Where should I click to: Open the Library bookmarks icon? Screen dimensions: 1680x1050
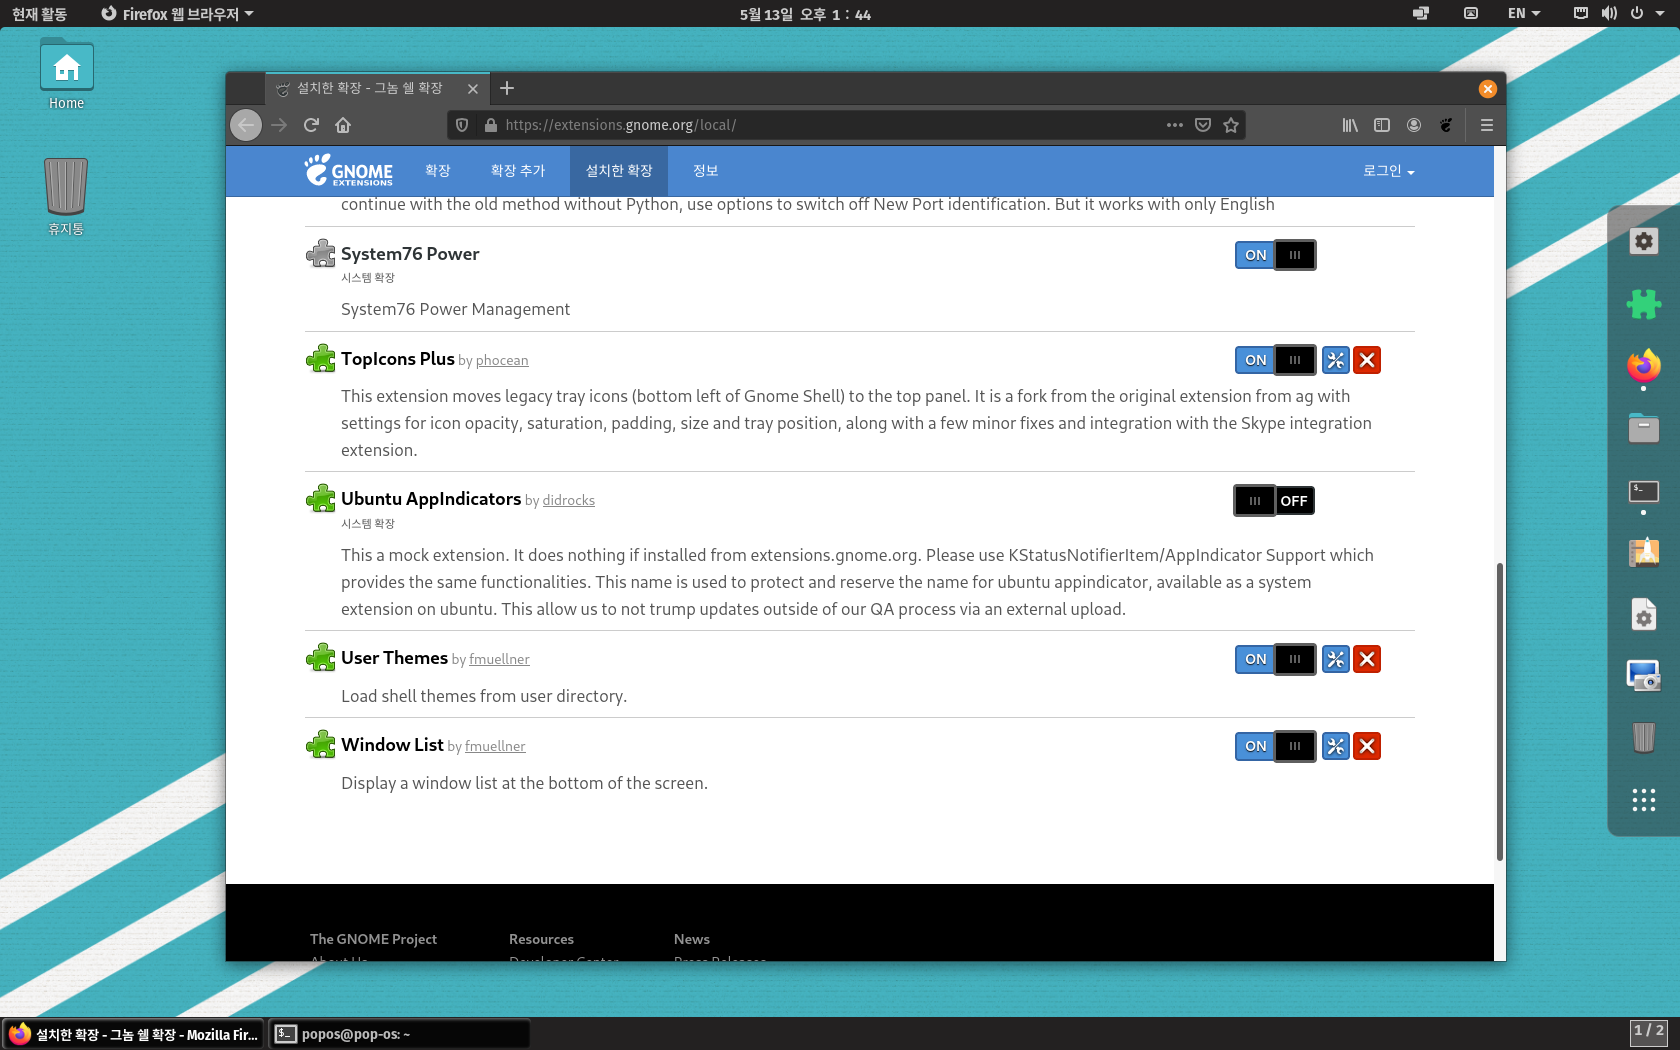1350,125
